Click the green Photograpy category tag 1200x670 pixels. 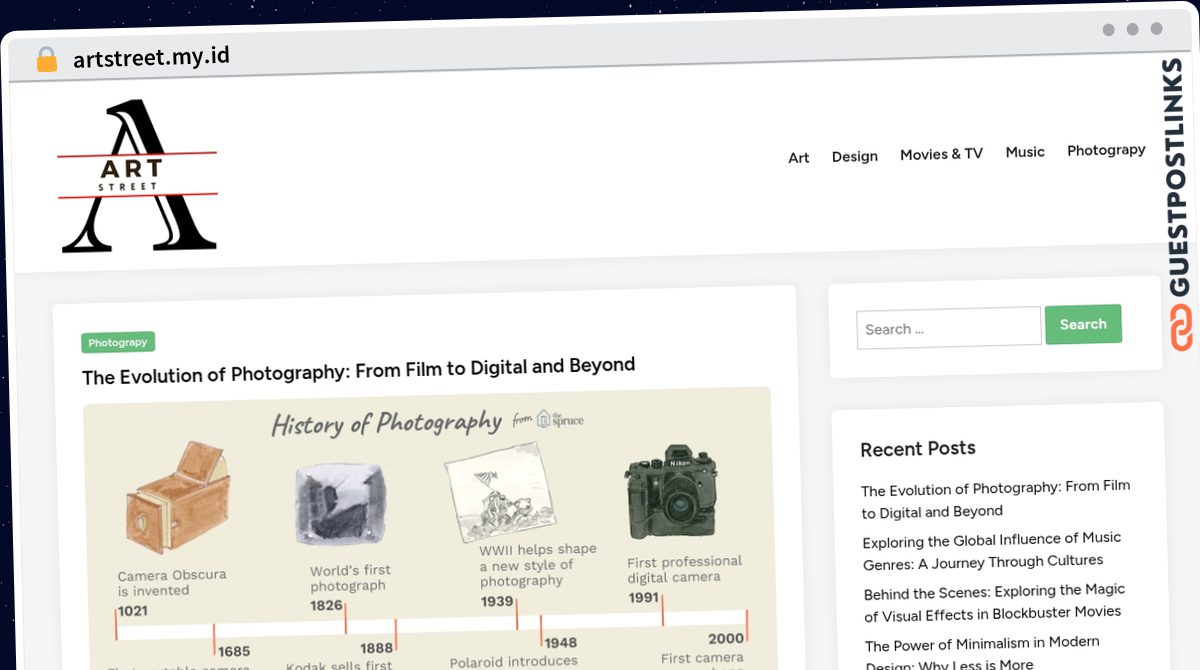tap(118, 343)
